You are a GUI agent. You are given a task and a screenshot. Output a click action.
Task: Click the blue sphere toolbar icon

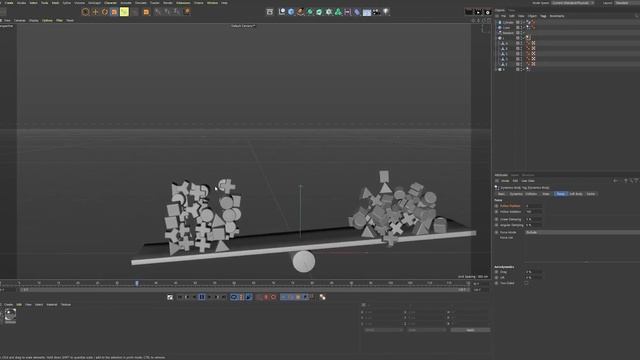click(x=291, y=12)
